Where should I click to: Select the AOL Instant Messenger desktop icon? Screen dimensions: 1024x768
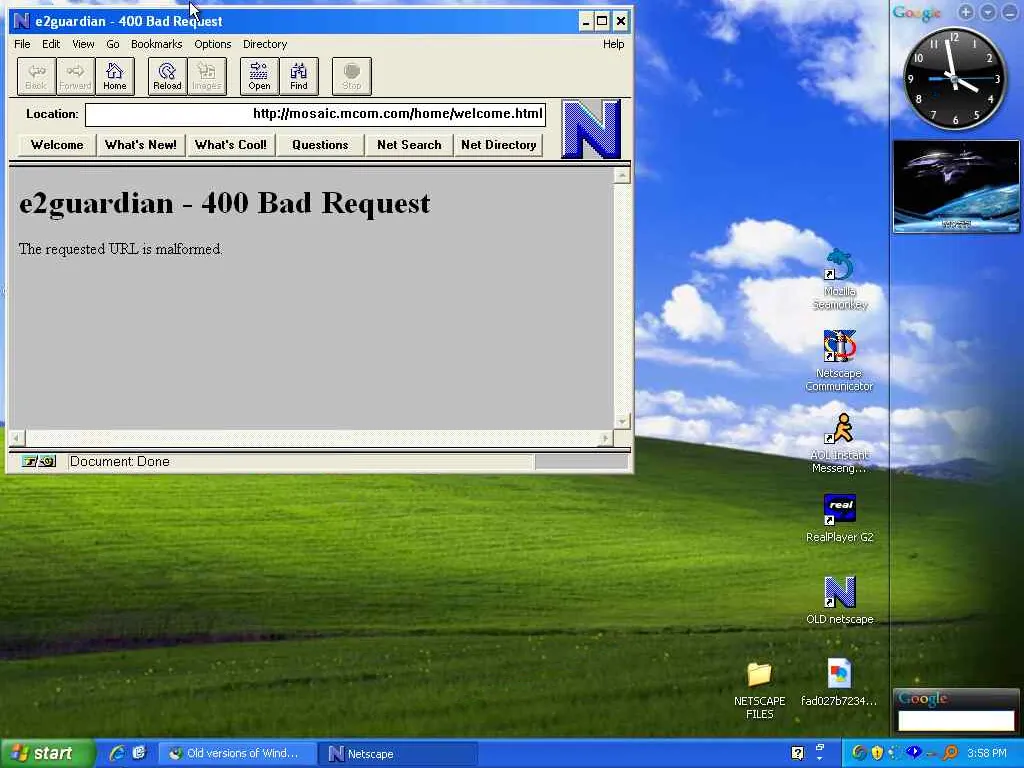pyautogui.click(x=839, y=443)
